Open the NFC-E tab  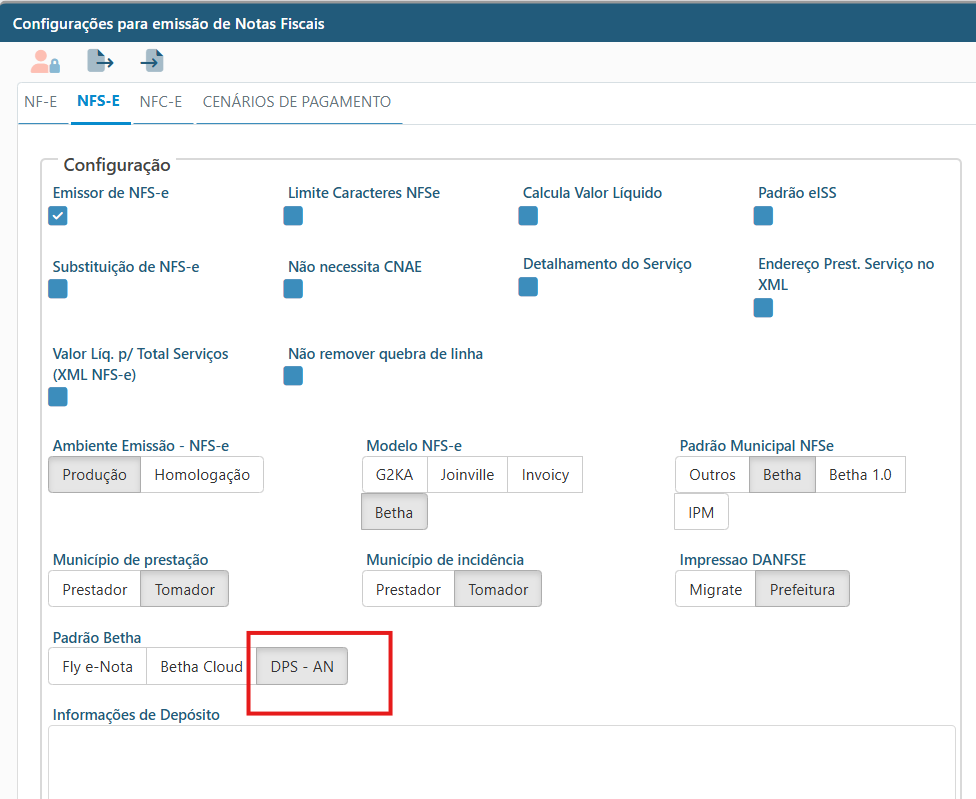click(x=160, y=102)
